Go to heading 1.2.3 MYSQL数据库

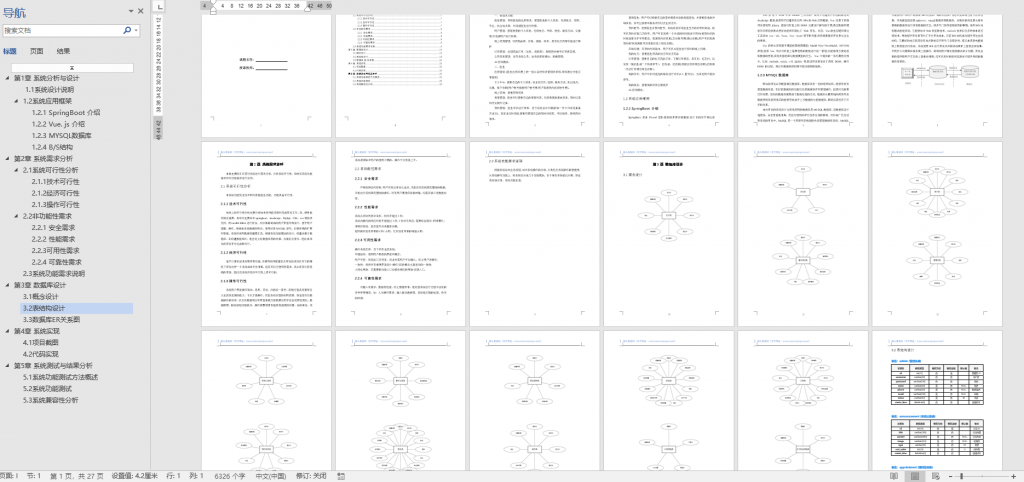click(61, 135)
